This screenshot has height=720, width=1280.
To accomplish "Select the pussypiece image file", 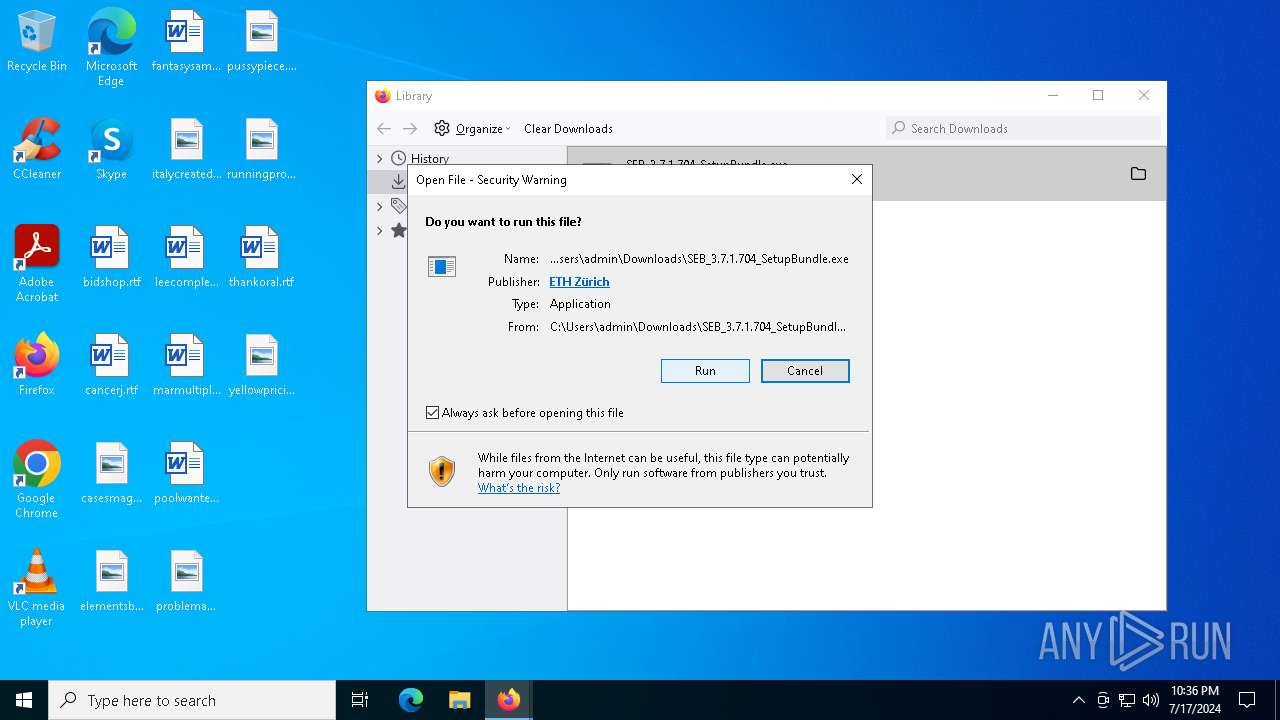I will [x=261, y=42].
